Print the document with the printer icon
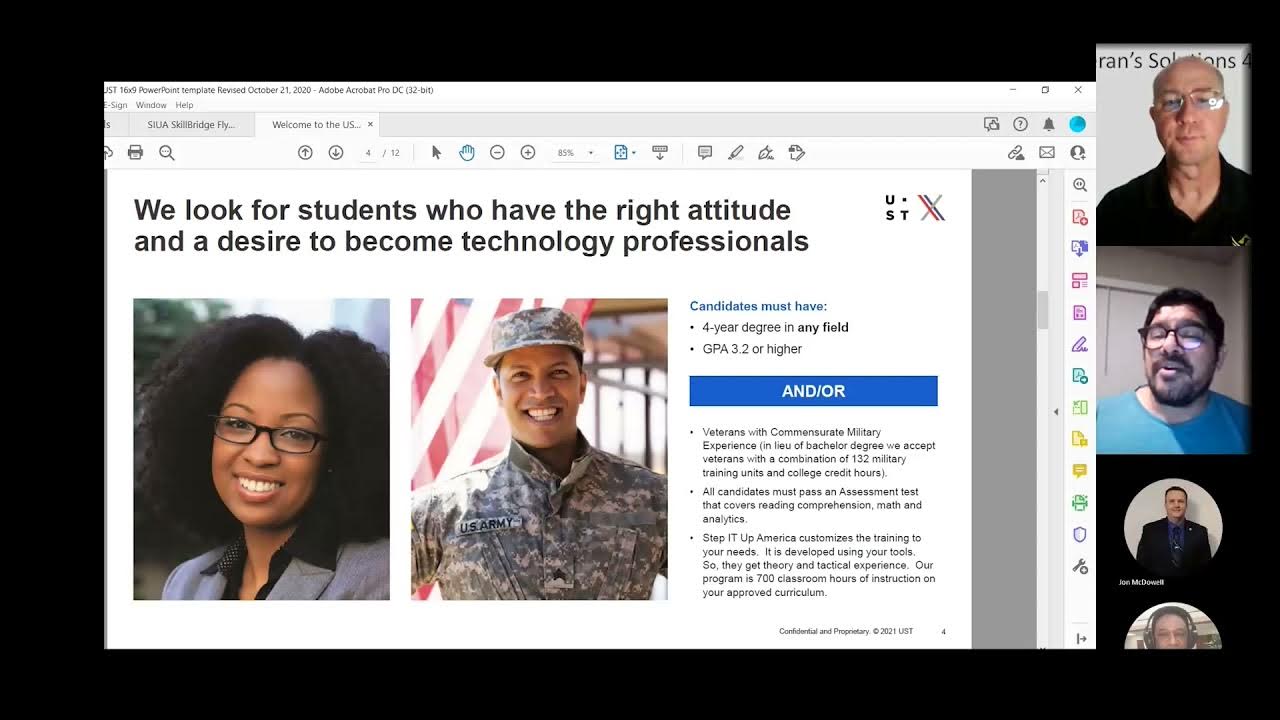 pyautogui.click(x=135, y=153)
